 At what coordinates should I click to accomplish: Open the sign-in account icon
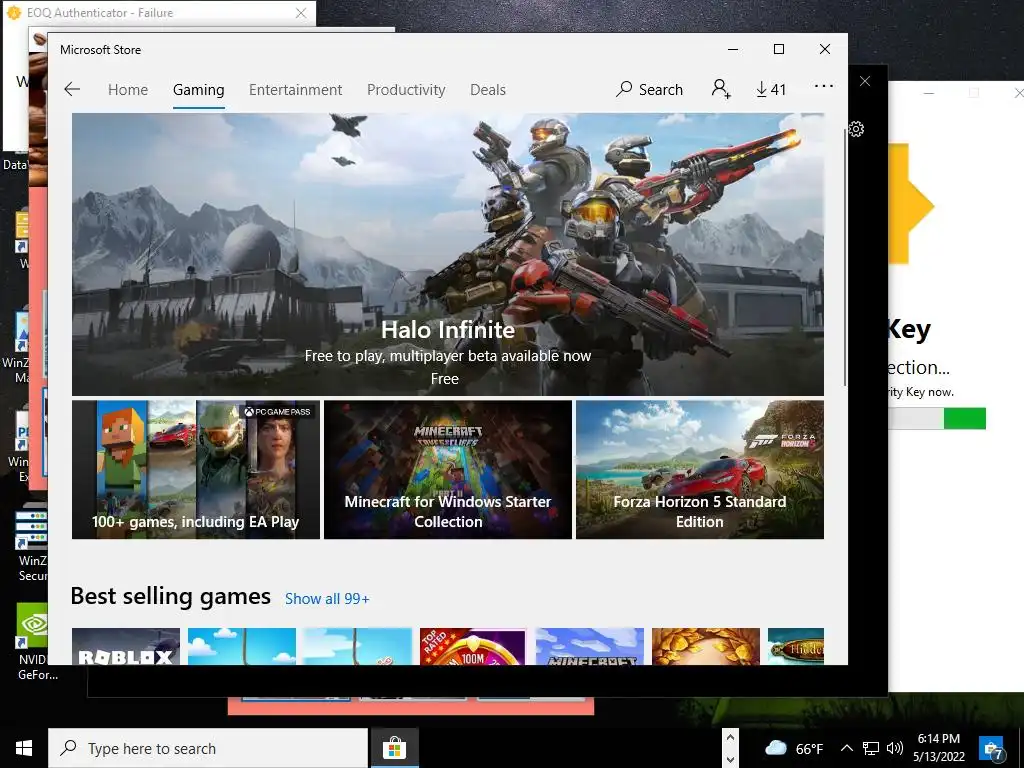pyautogui.click(x=721, y=89)
